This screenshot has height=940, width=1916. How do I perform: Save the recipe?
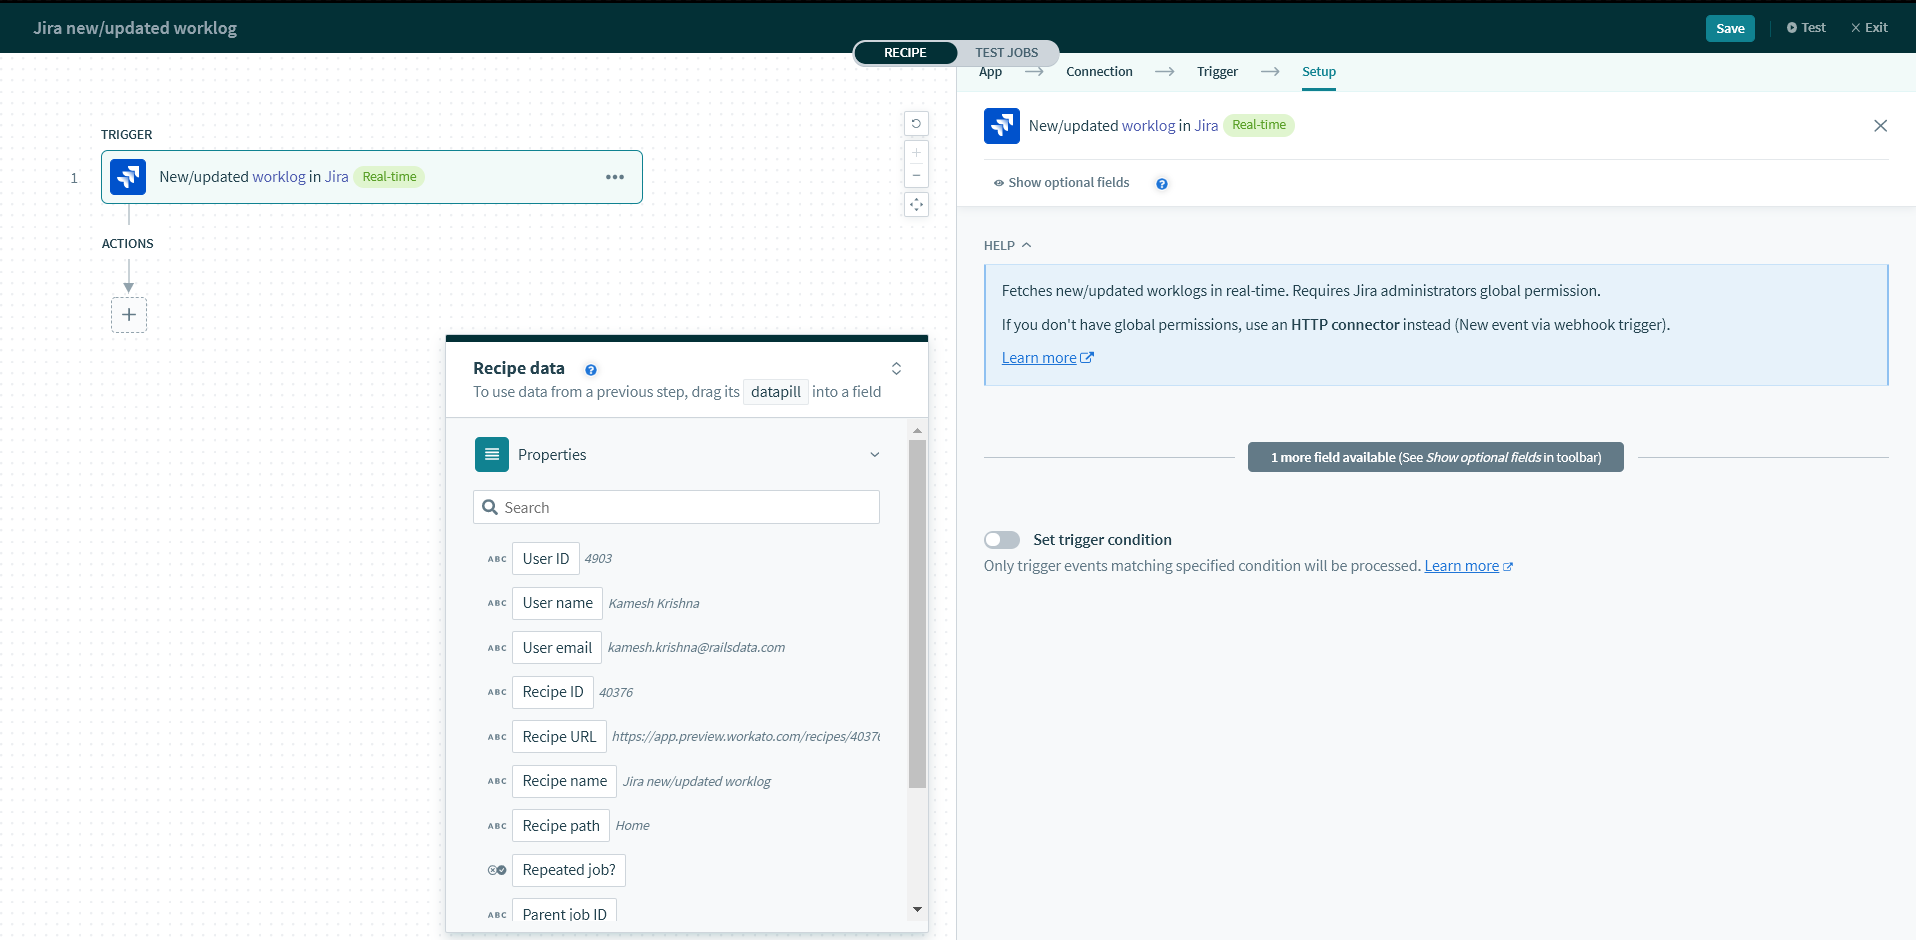(1729, 28)
